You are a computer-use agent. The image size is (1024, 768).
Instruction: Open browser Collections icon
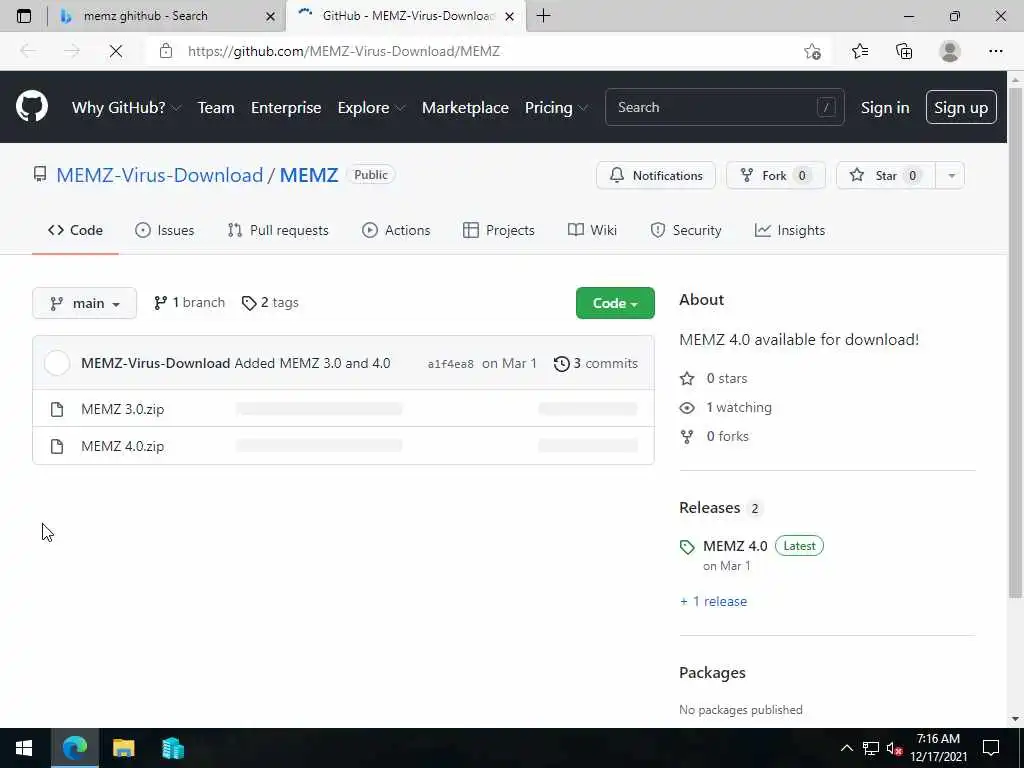(904, 51)
